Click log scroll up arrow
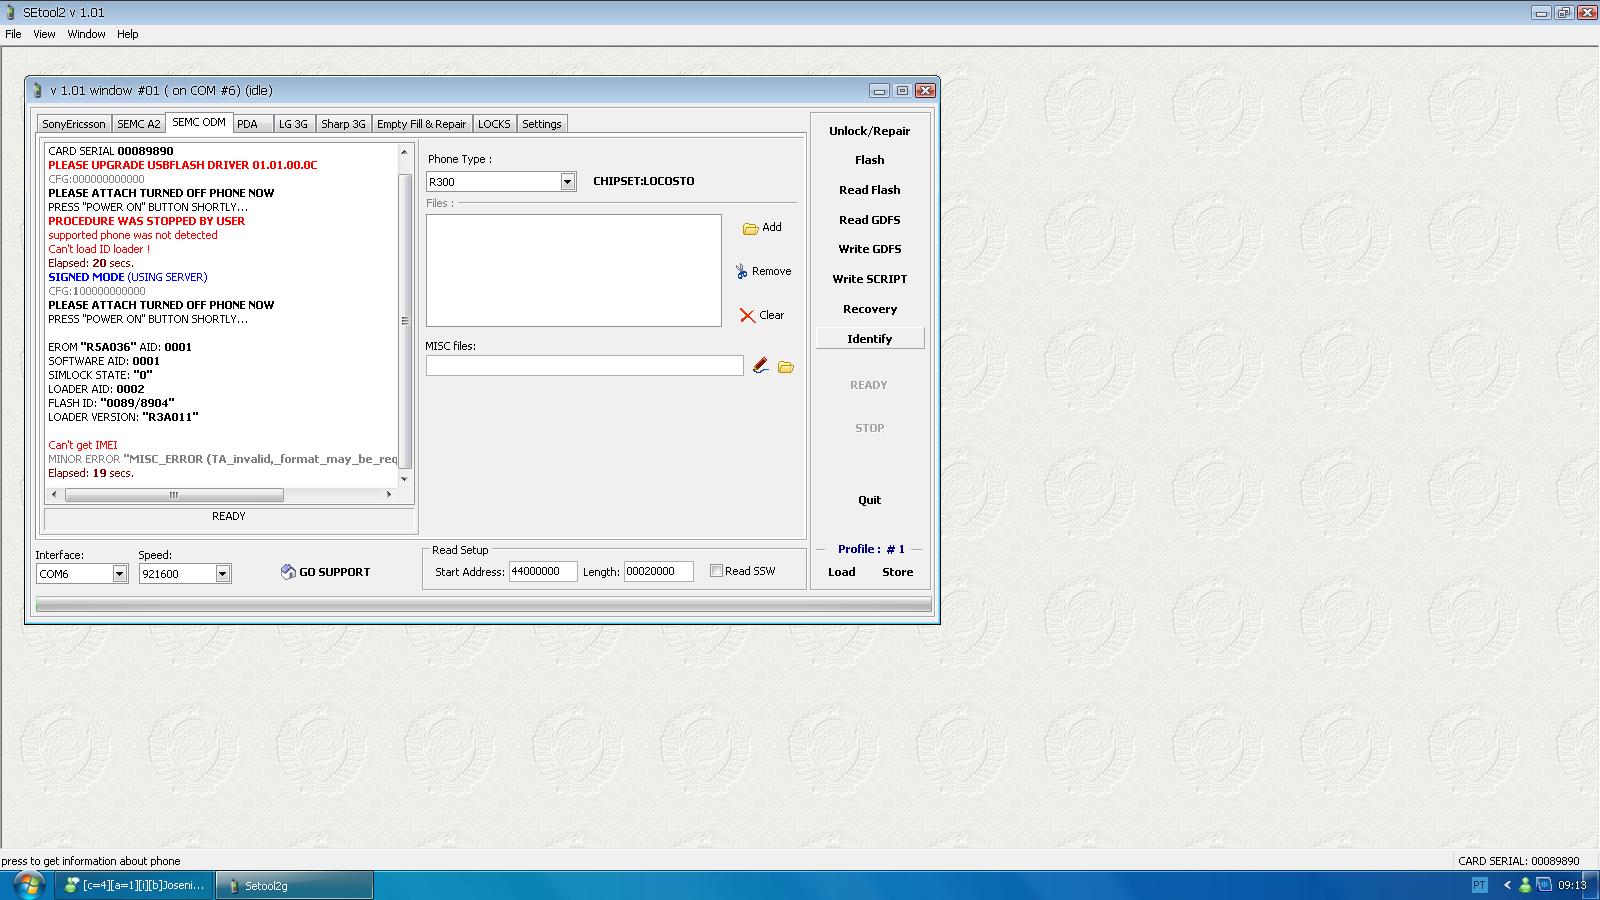Image resolution: width=1600 pixels, height=900 pixels. click(x=405, y=152)
